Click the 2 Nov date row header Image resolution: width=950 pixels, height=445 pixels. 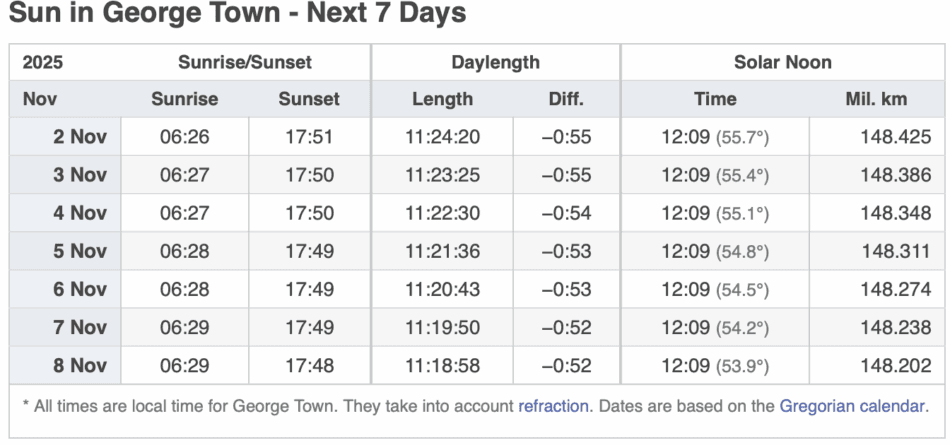80,137
